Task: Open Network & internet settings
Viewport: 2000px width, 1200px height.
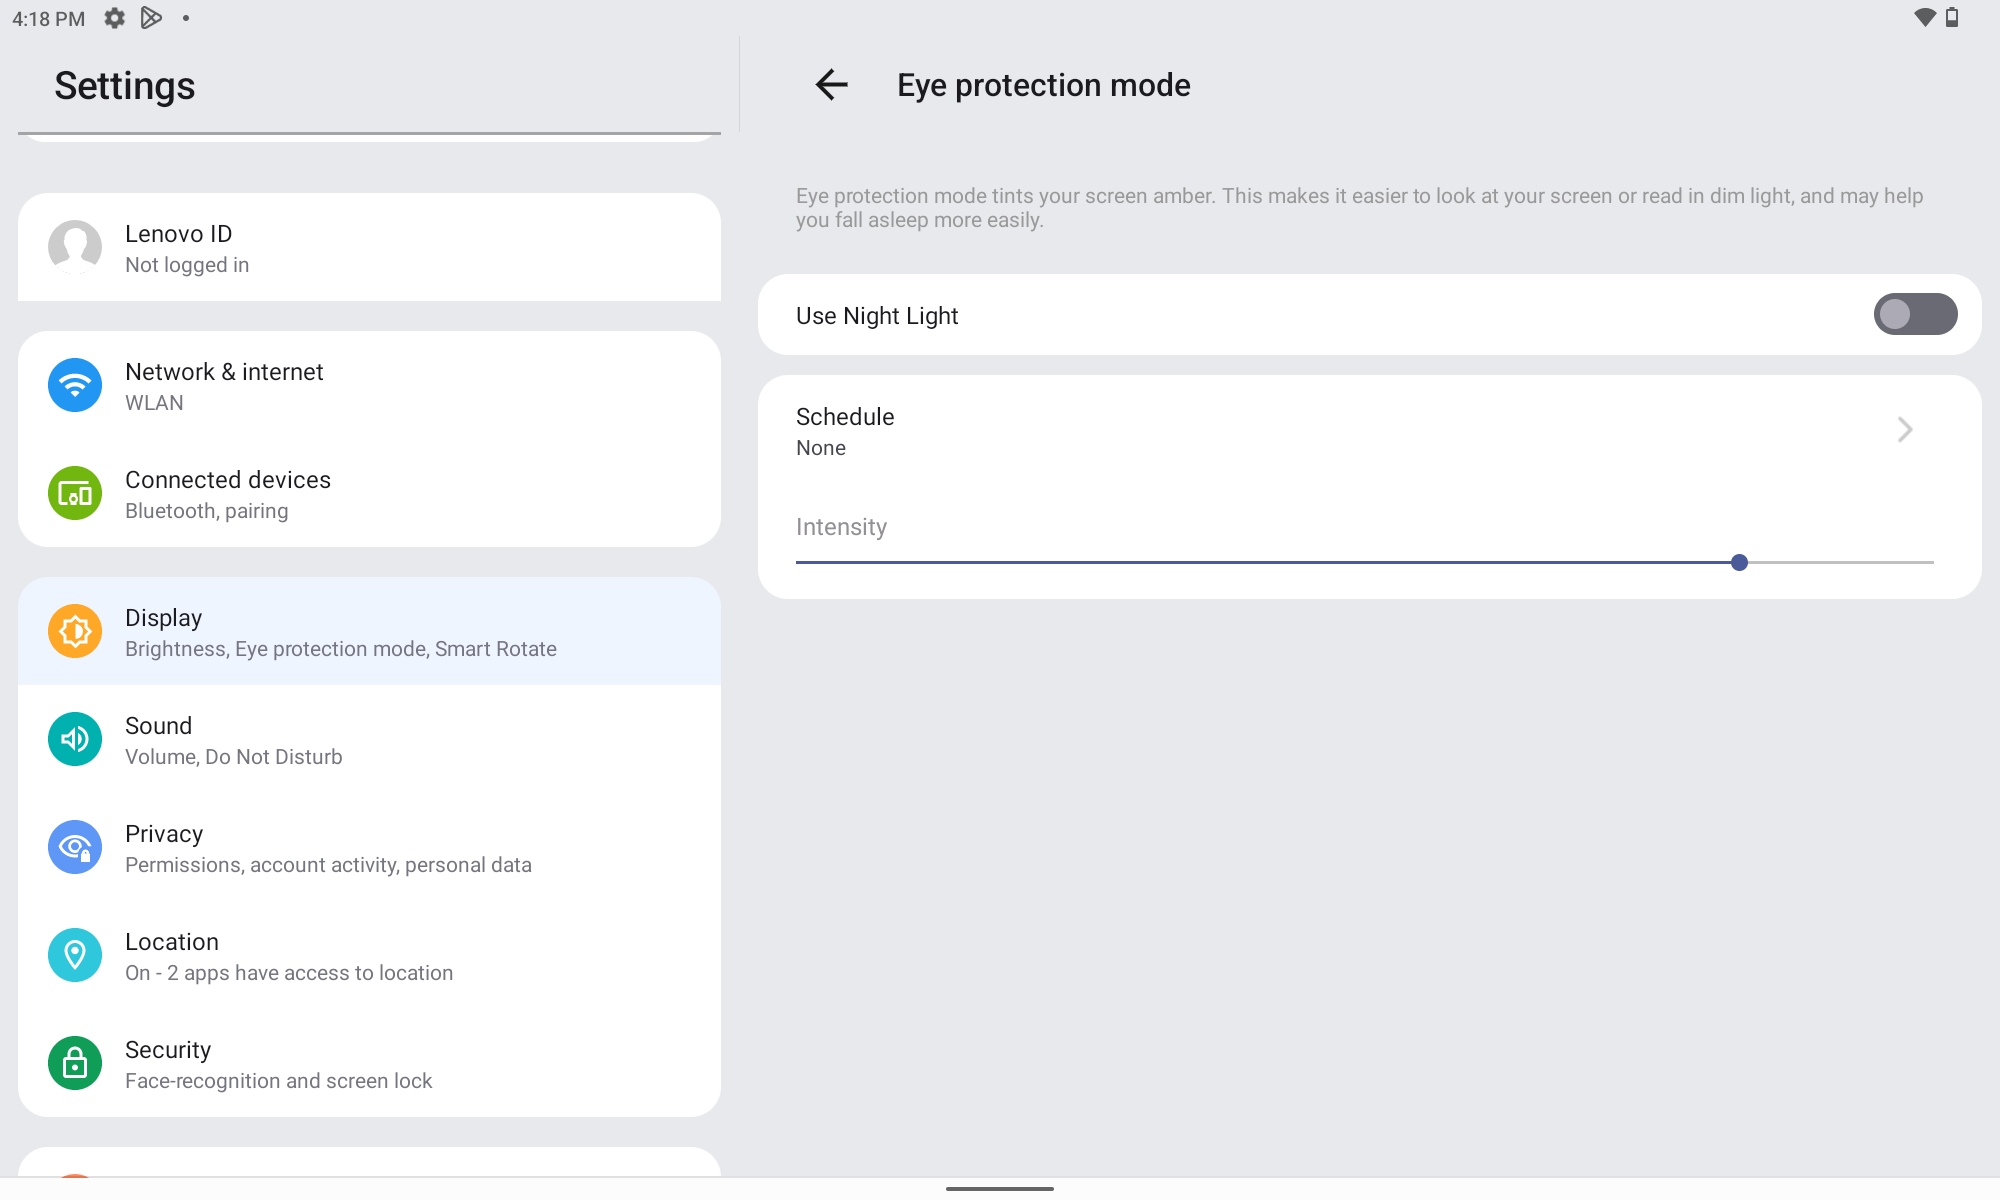Action: tap(369, 385)
